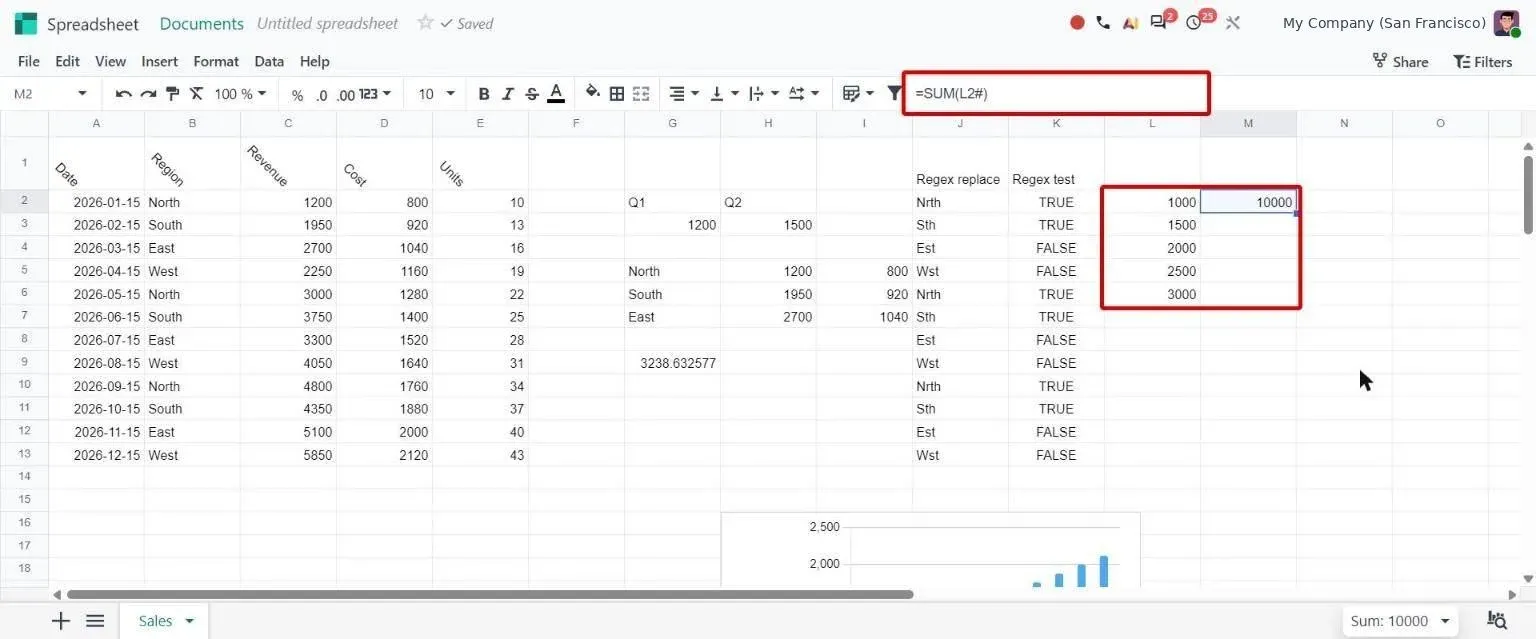Open the 123 number format dropdown

pos(375,94)
